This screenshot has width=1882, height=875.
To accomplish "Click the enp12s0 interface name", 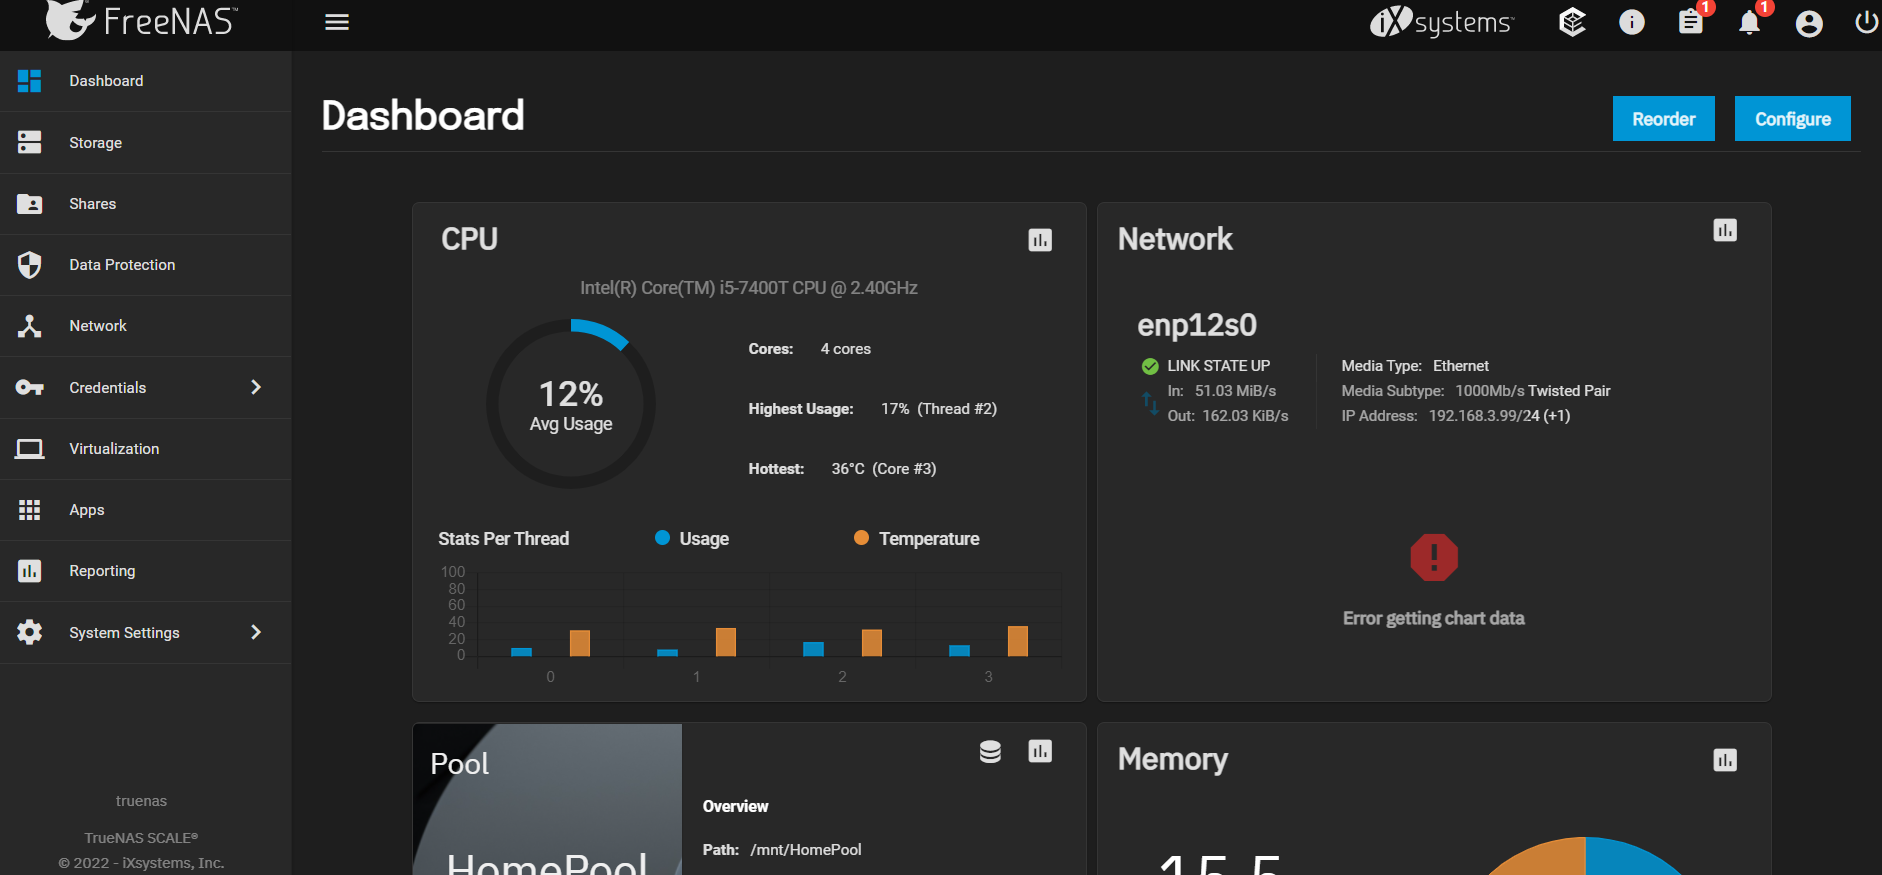I will point(1197,325).
